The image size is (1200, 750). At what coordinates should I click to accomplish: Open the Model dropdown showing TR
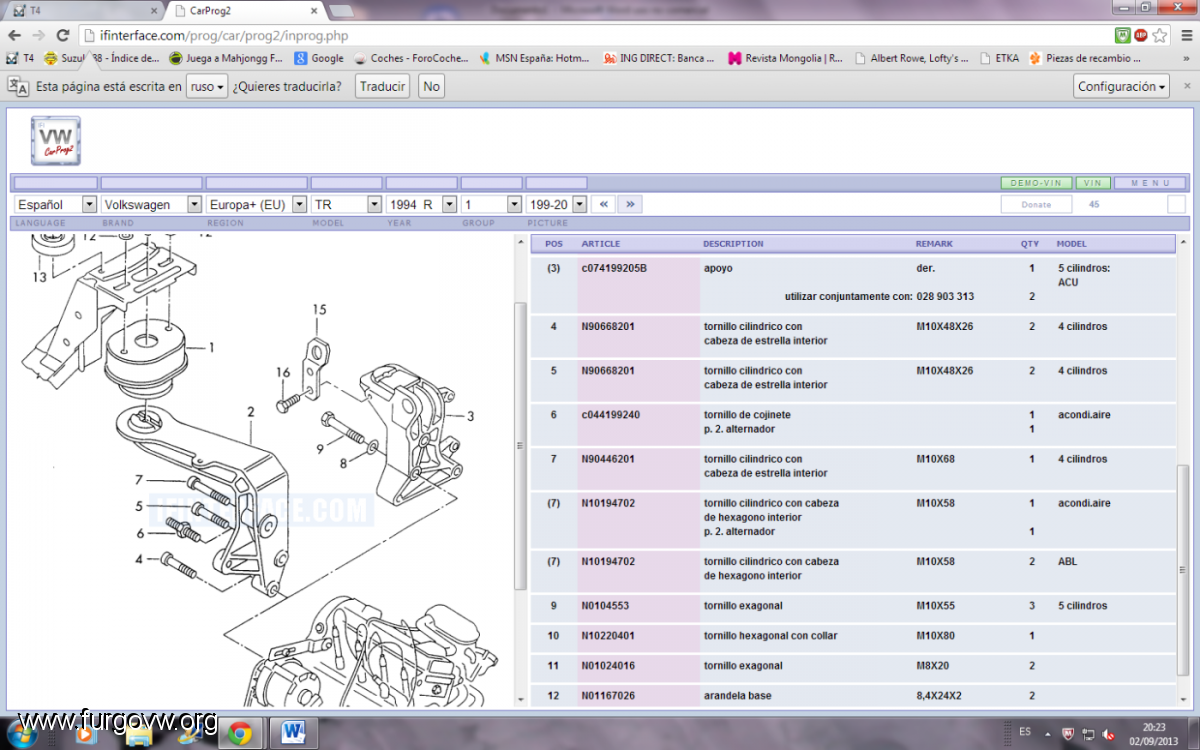pos(346,204)
